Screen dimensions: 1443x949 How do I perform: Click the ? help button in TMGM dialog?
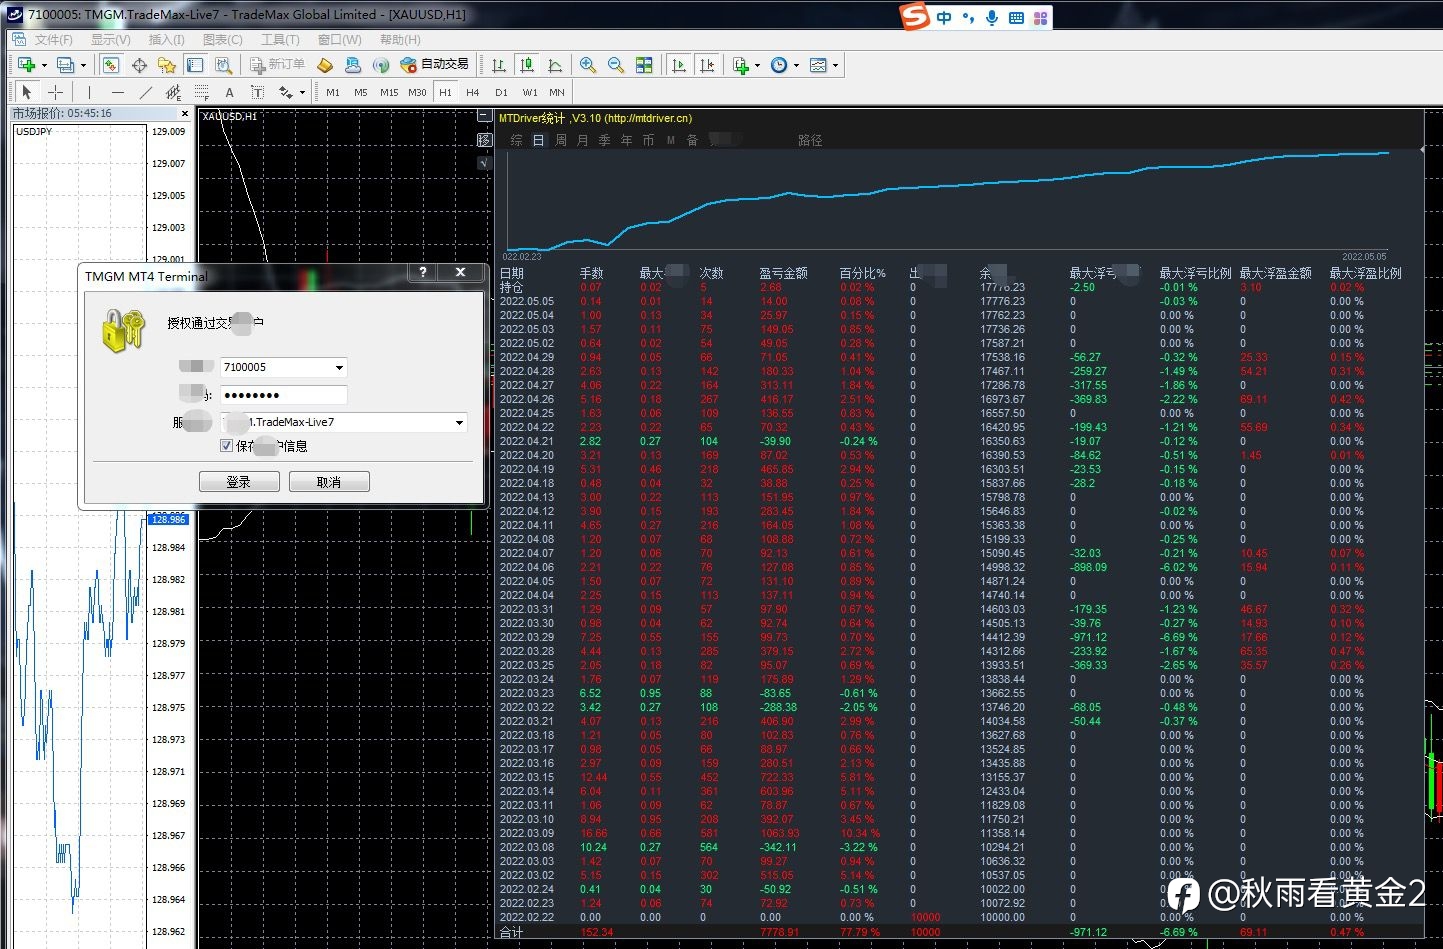(422, 272)
